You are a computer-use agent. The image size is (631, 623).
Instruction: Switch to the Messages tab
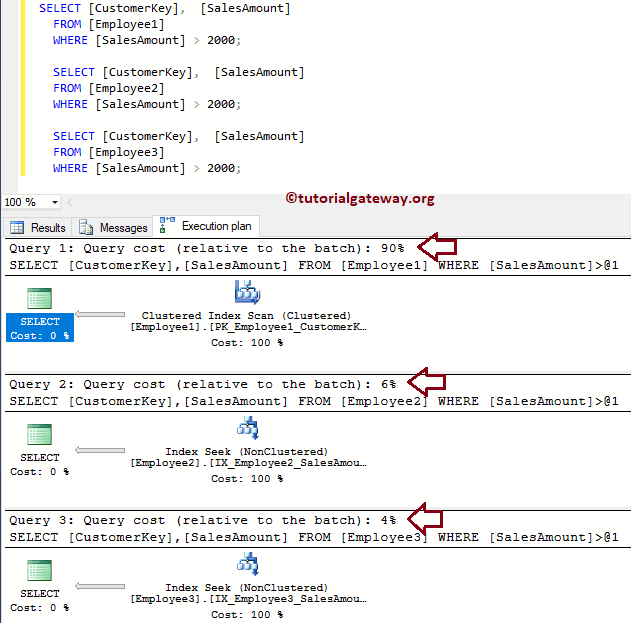[x=113, y=227]
